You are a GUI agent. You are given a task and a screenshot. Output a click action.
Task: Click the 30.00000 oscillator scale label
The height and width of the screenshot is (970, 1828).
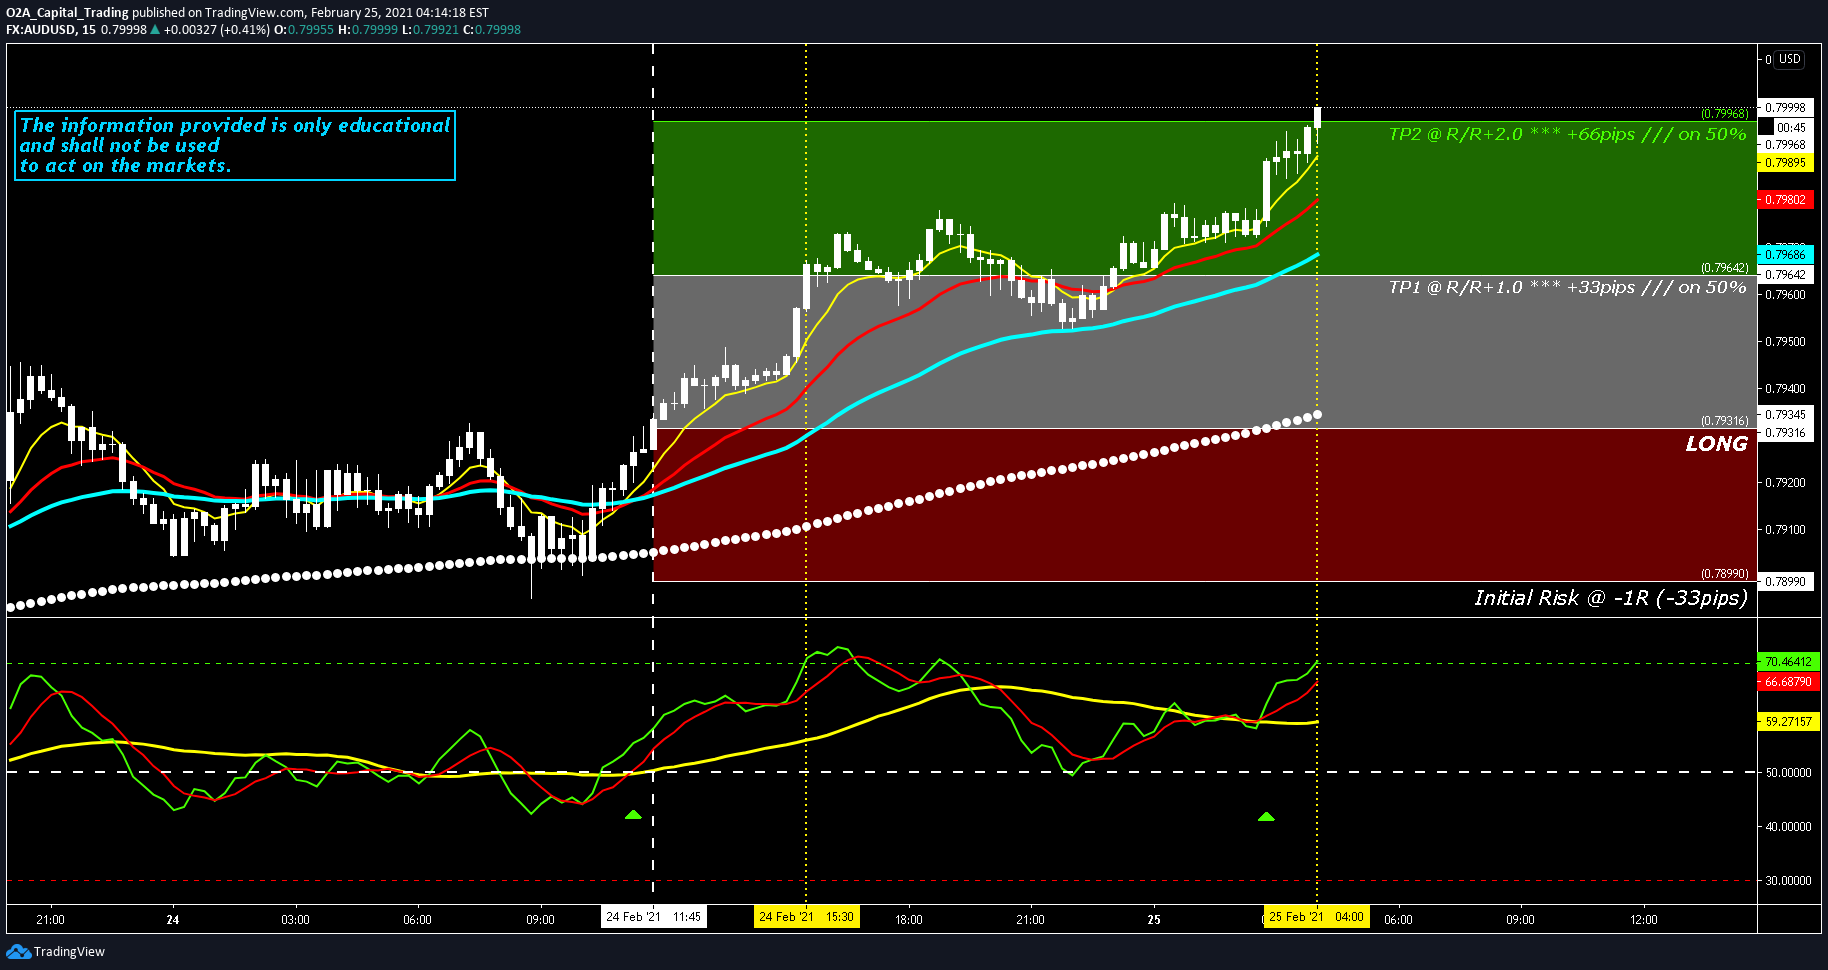pyautogui.click(x=1787, y=881)
